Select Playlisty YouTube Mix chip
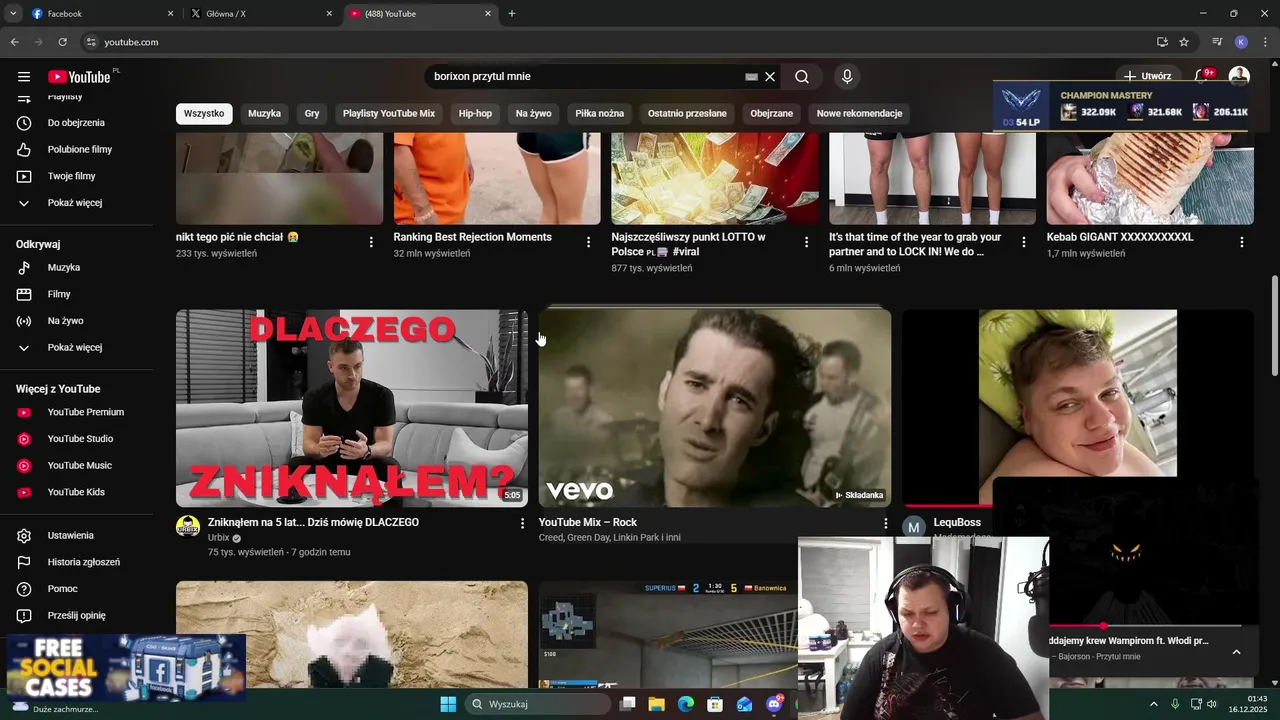1280x720 pixels. pos(389,113)
